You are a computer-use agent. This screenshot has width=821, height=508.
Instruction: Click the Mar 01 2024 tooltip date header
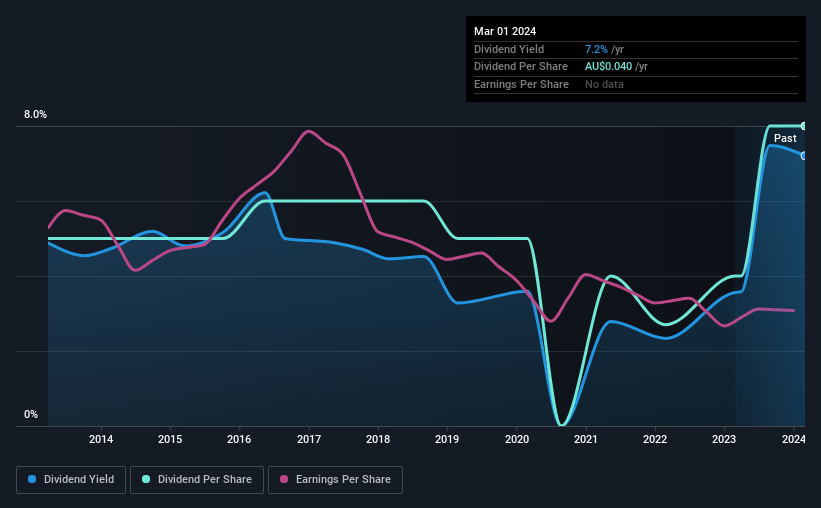(x=505, y=31)
